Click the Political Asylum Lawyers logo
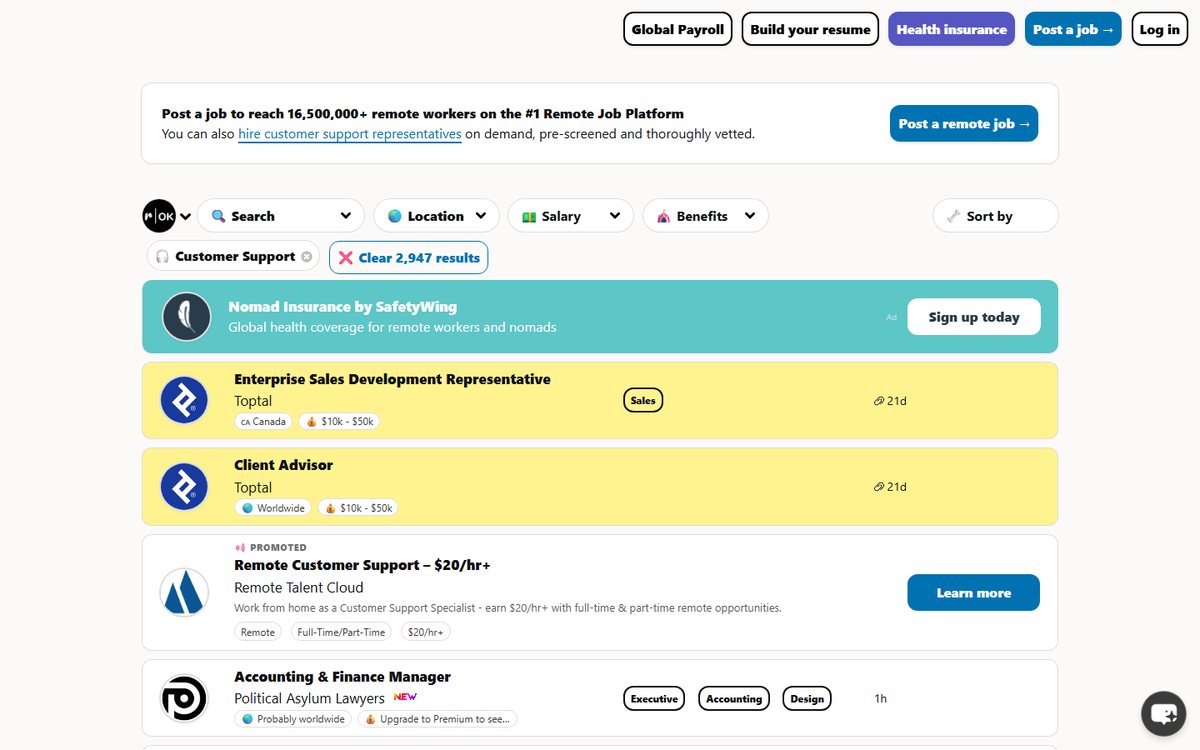Screen dimensions: 1200x750 (184, 698)
